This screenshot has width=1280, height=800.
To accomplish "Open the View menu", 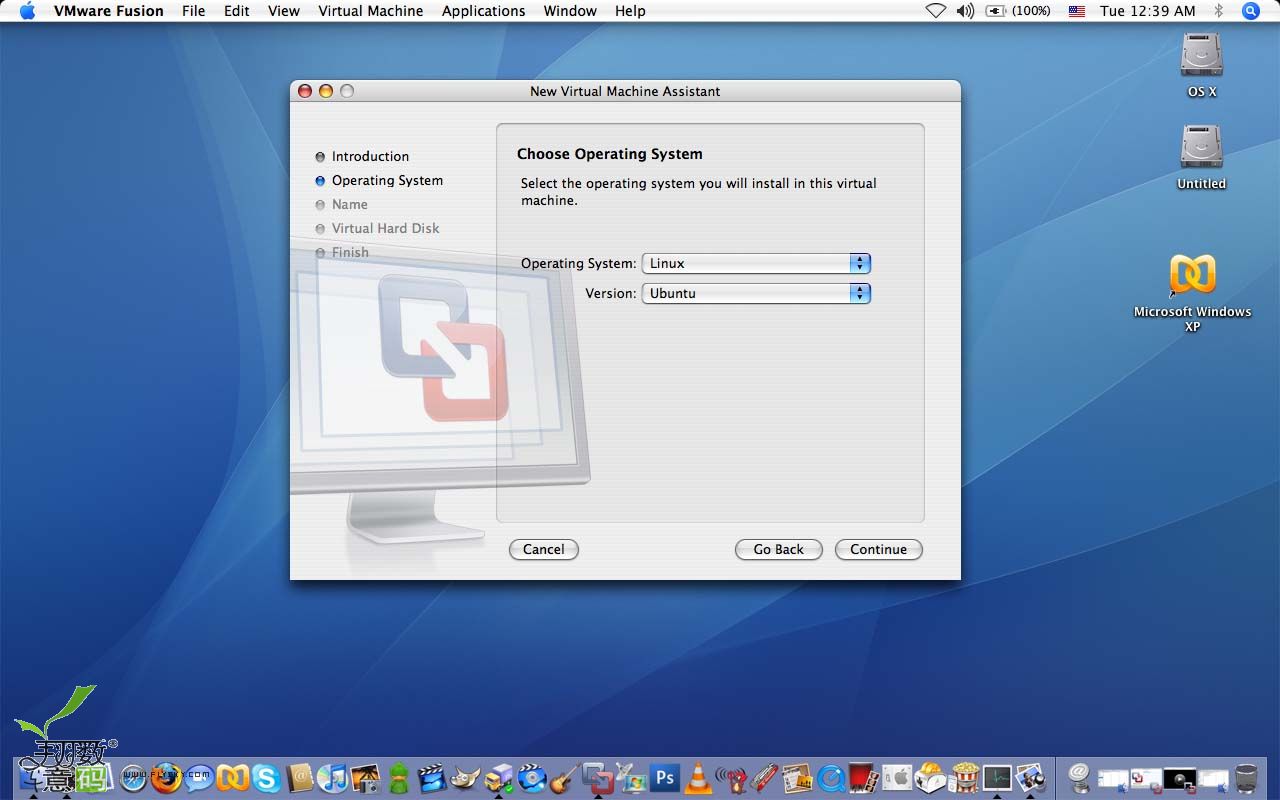I will [284, 11].
